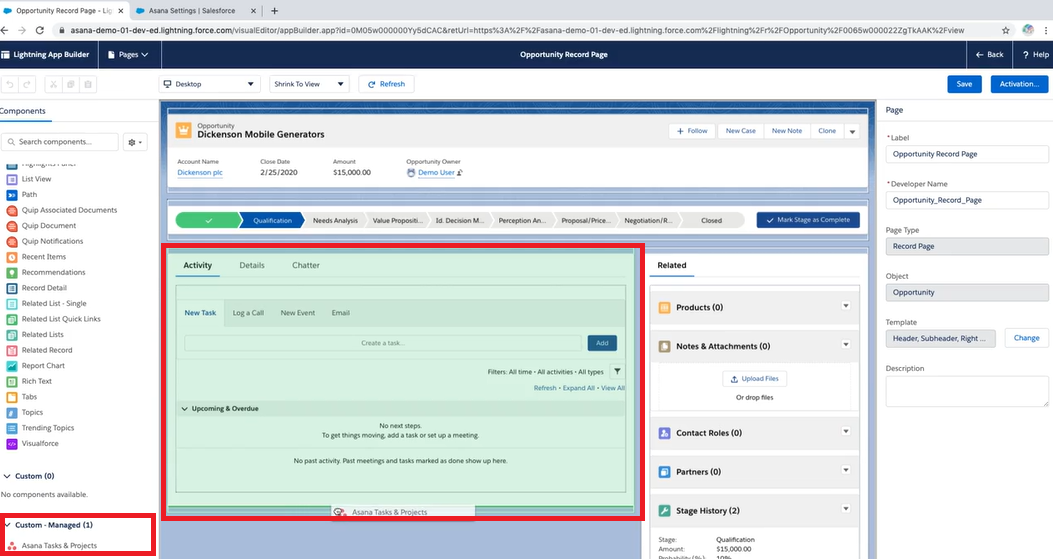Click the Label input field

[967, 154]
